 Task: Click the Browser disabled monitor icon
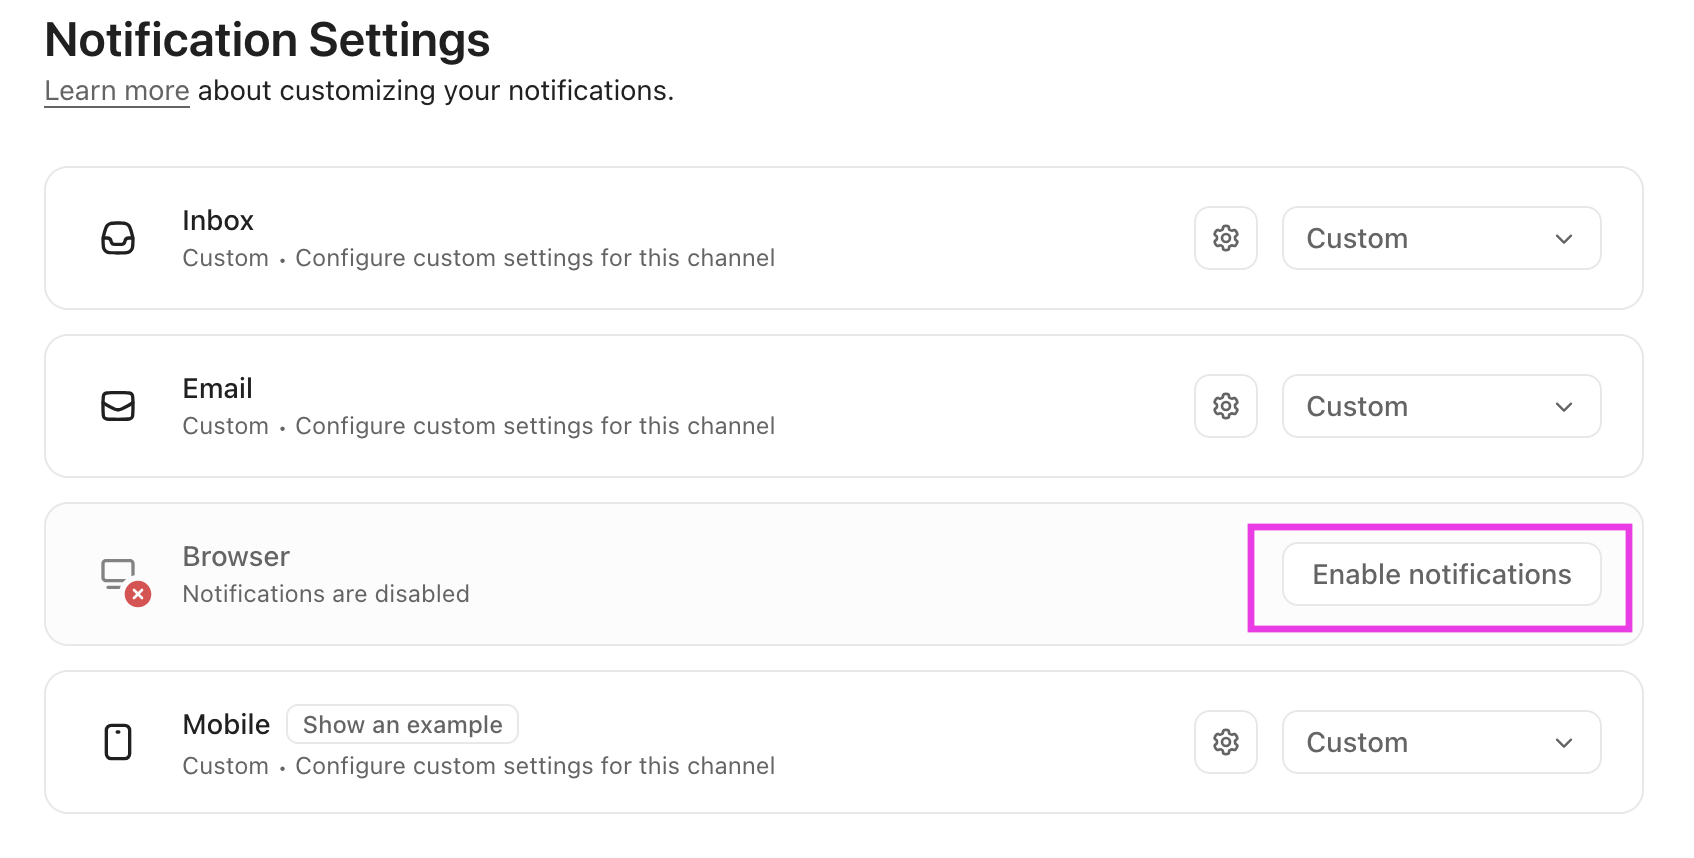tap(122, 578)
